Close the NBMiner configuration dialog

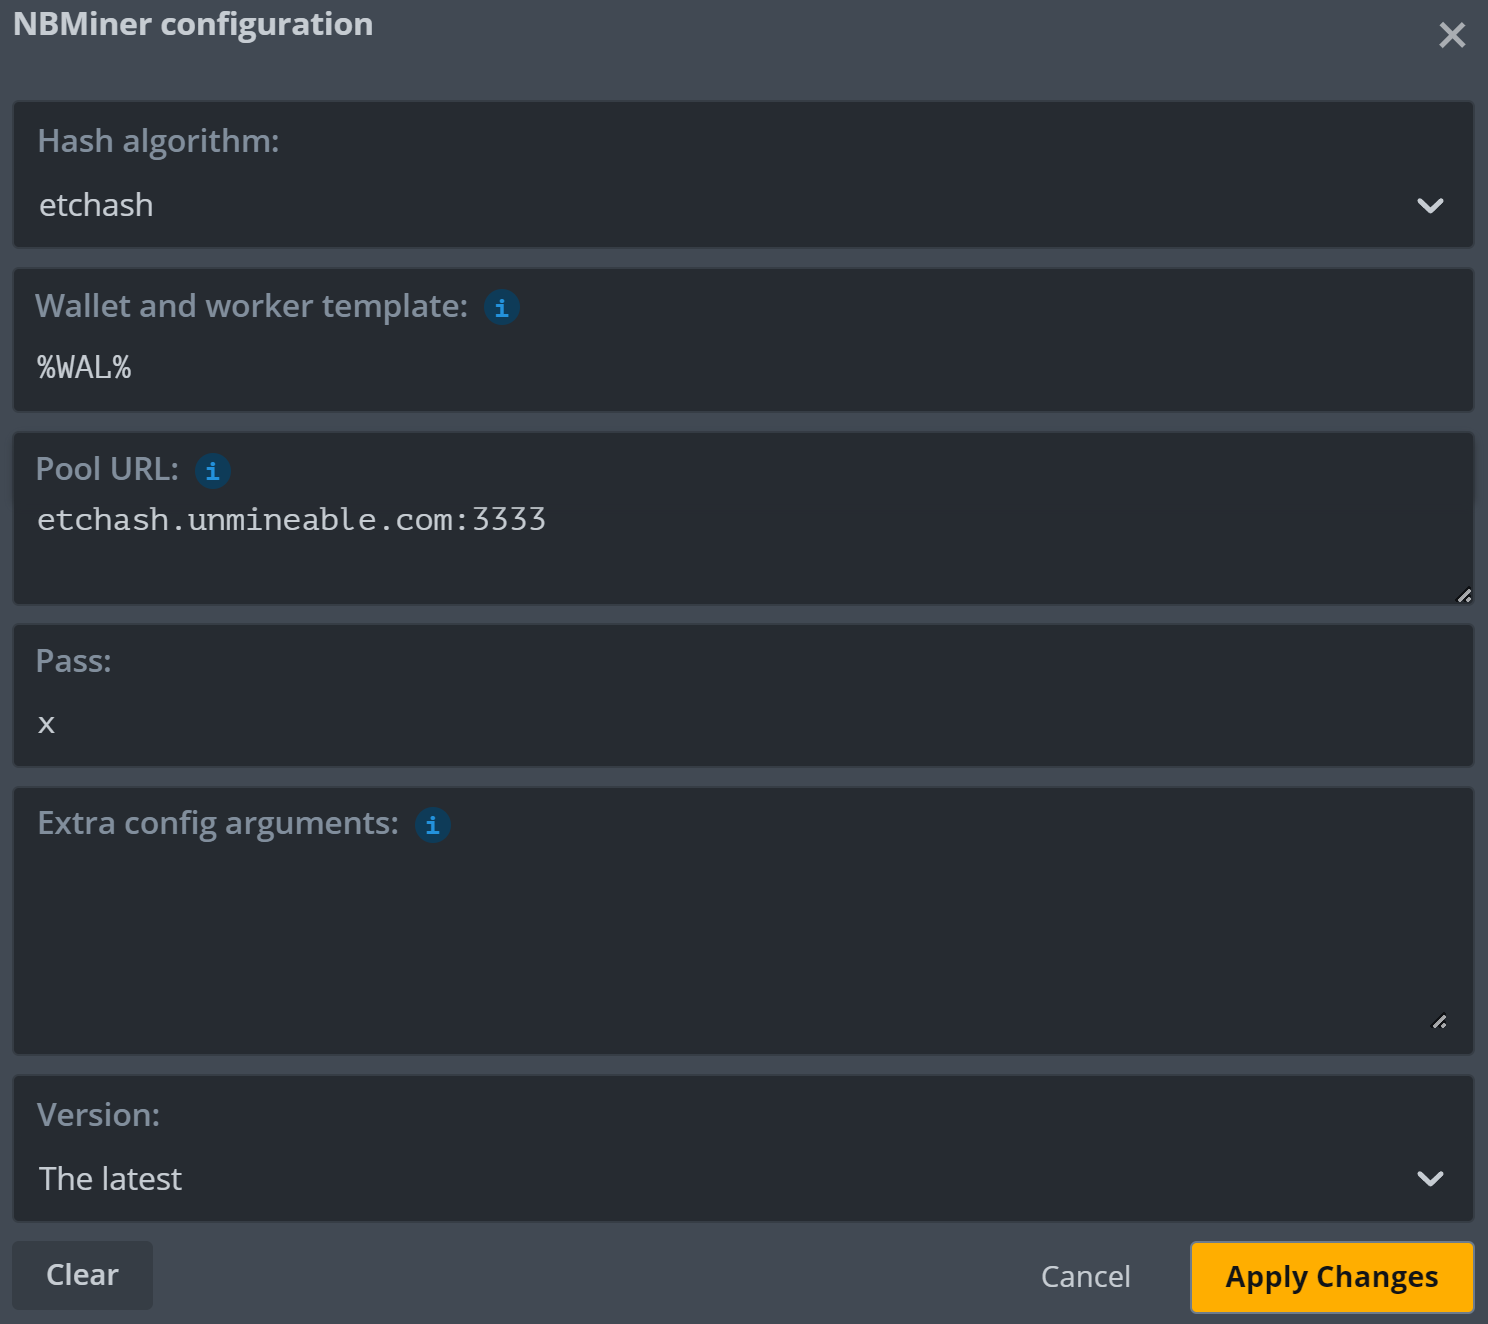1451,36
